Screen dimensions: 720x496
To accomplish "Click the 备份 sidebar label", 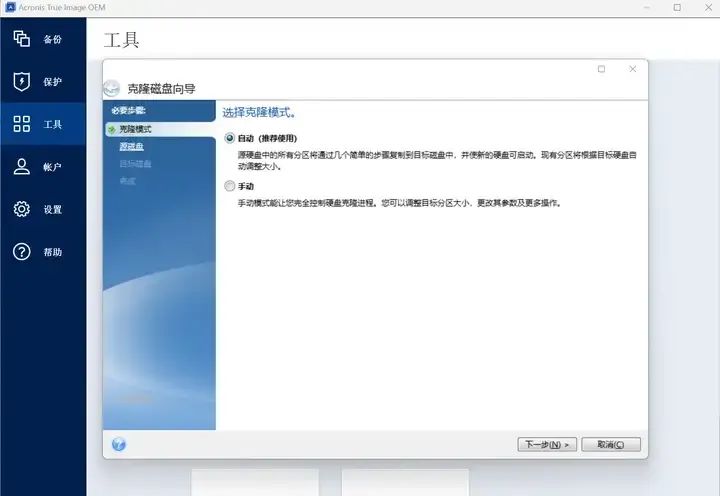I will [x=52, y=39].
